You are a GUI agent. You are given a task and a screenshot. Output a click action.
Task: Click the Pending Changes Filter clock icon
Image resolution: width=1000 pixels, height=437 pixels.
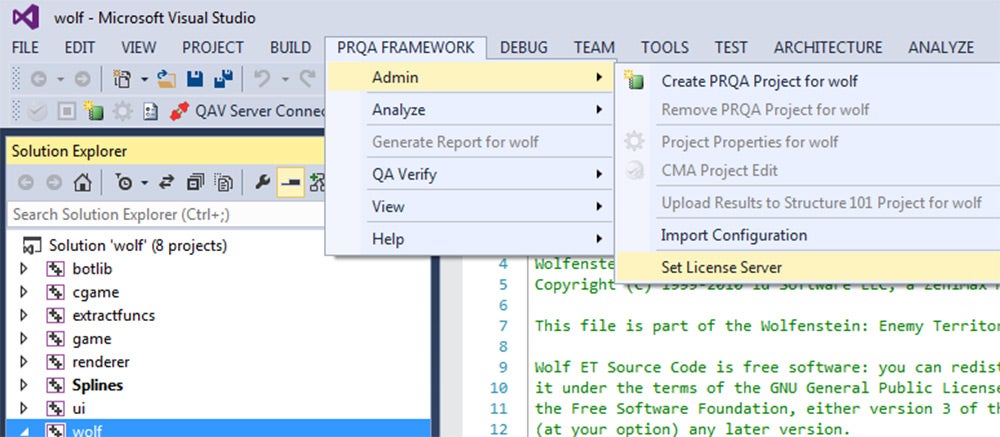coord(124,183)
